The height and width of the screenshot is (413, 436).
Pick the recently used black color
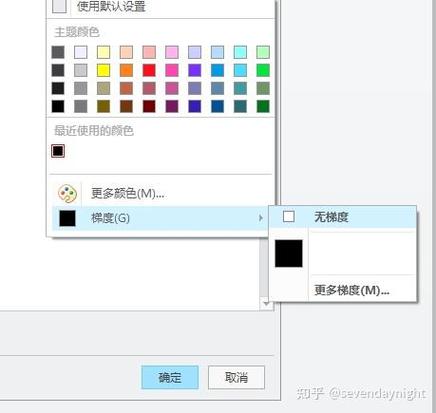coord(58,151)
